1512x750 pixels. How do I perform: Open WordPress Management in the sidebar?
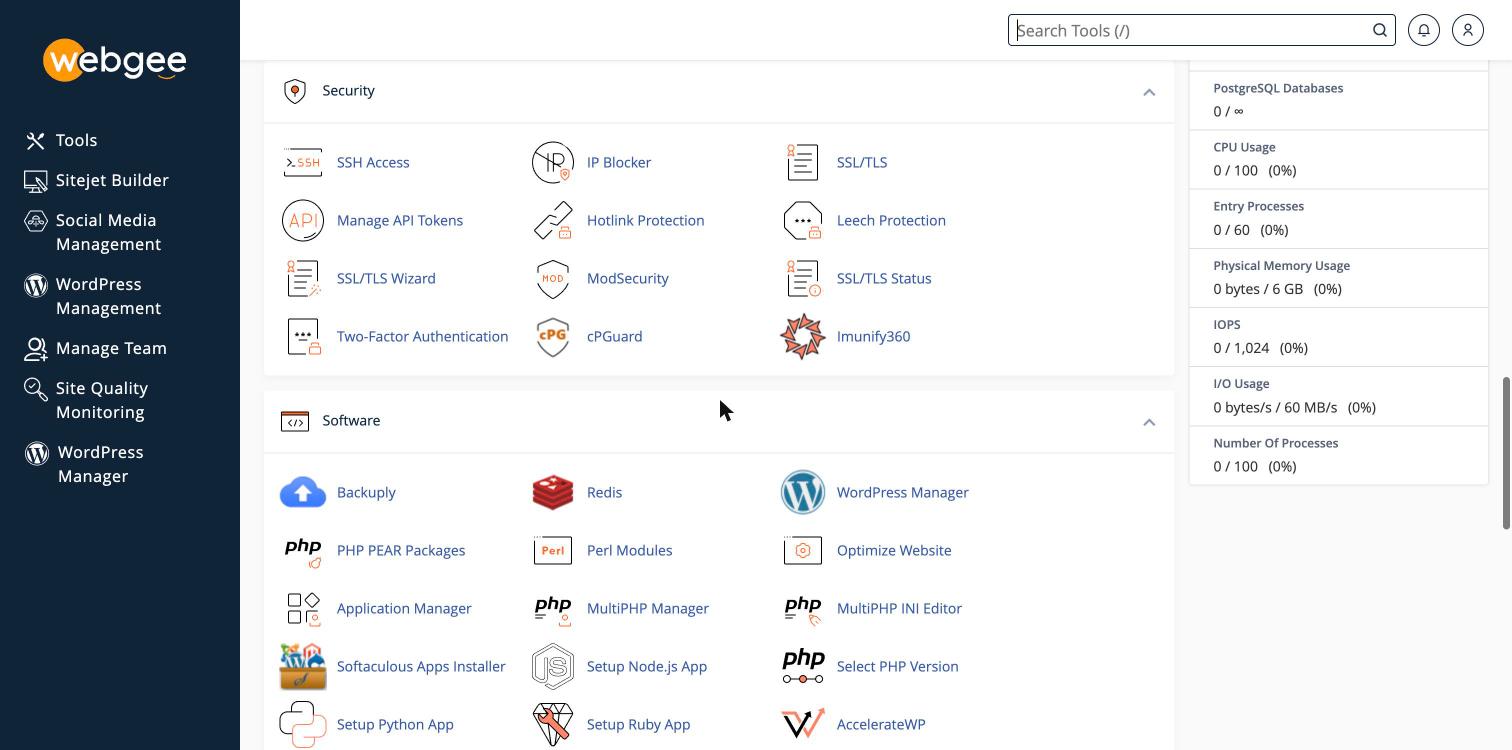click(x=93, y=296)
